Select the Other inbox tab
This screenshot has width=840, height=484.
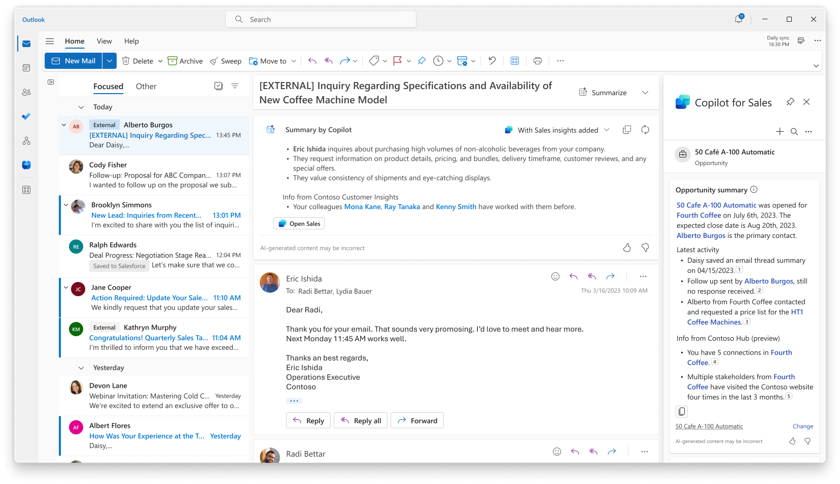146,86
